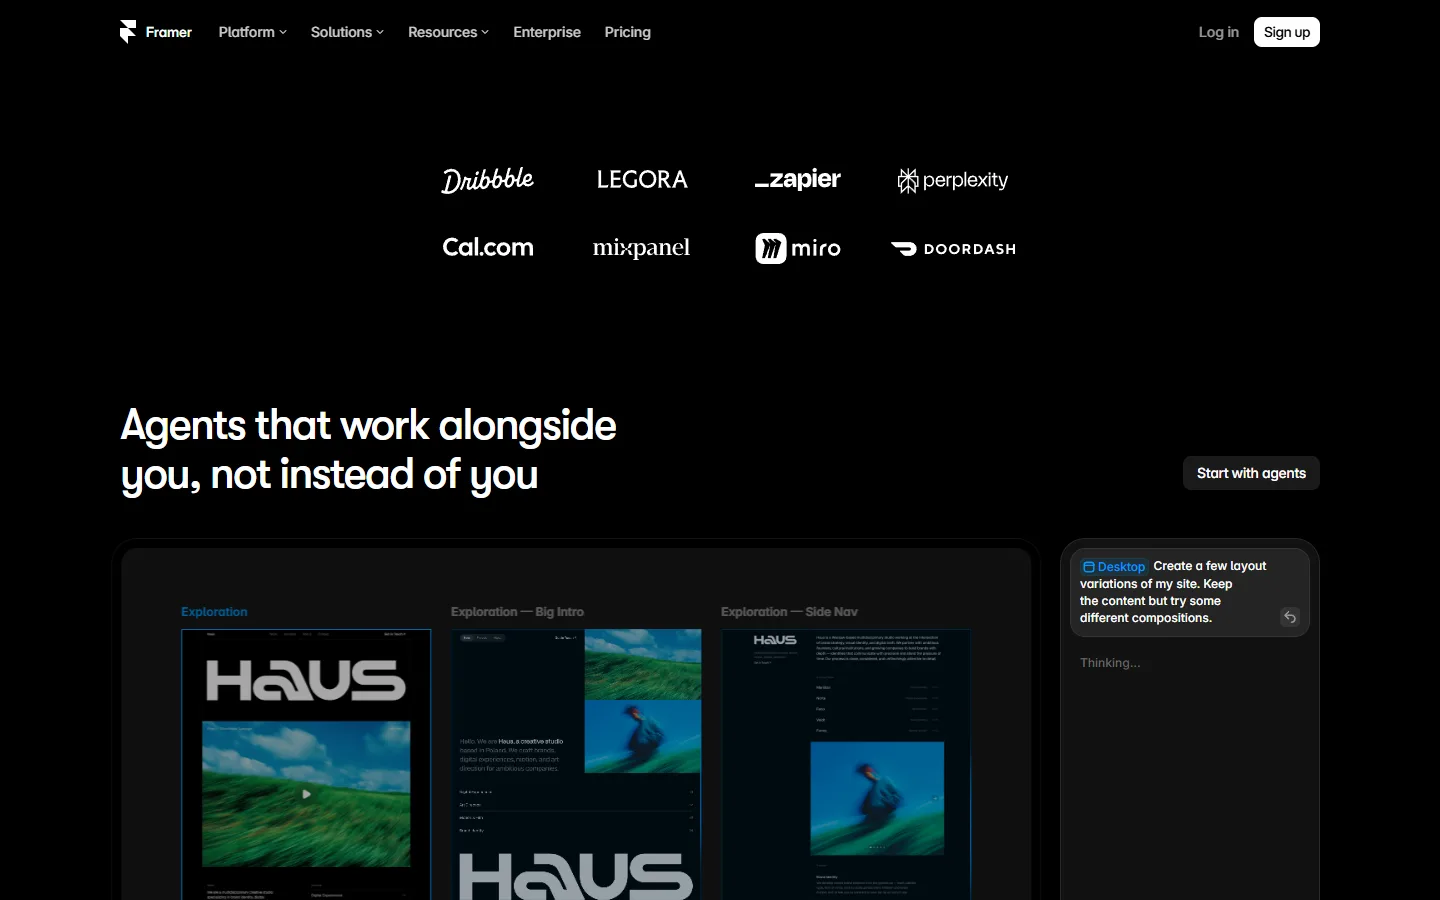Open the Big Intro layout thumbnail
The image size is (1440, 900).
point(576,764)
